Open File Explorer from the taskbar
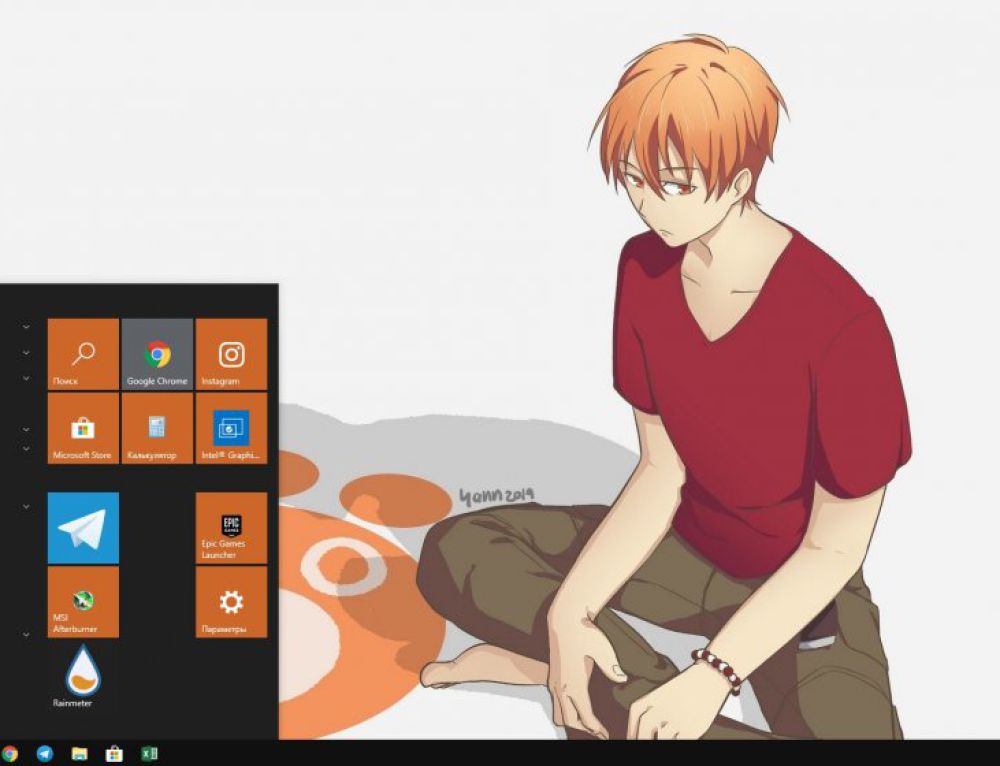The width and height of the screenshot is (1000, 766). 78,752
